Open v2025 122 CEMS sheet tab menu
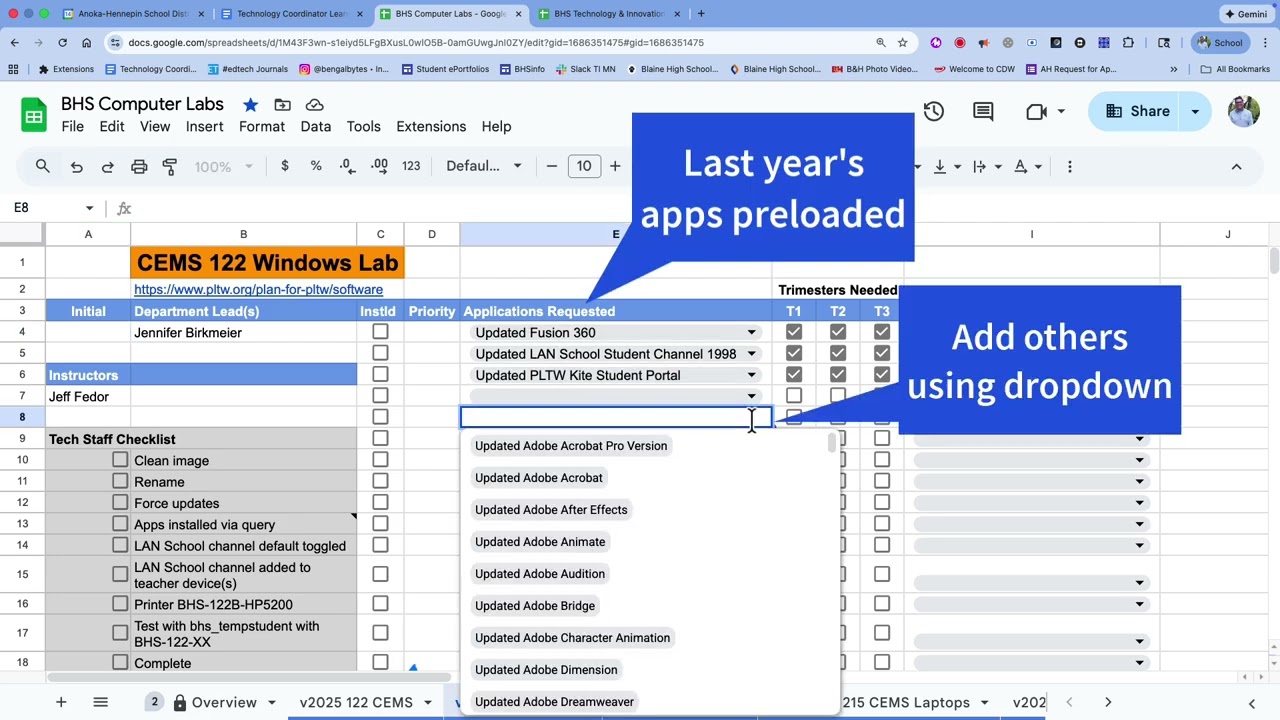Image resolution: width=1280 pixels, height=720 pixels. pyautogui.click(x=428, y=703)
